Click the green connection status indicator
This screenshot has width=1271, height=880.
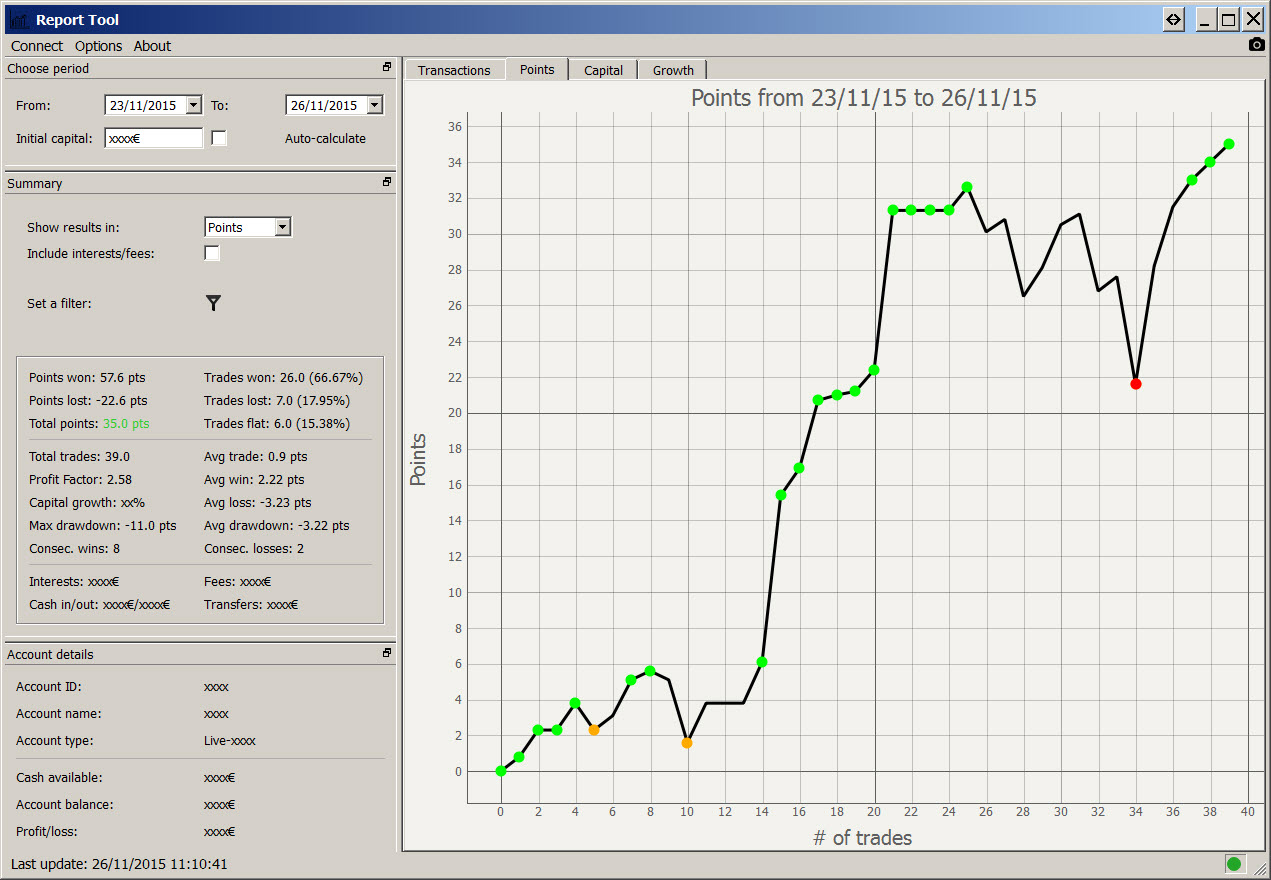point(1234,864)
